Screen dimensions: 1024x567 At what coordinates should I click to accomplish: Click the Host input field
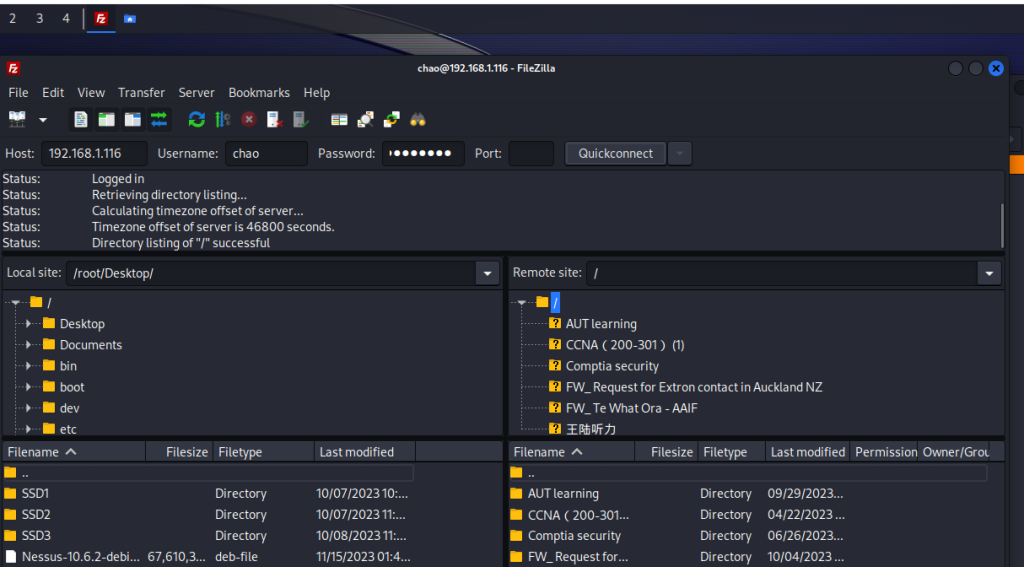pyautogui.click(x=95, y=154)
